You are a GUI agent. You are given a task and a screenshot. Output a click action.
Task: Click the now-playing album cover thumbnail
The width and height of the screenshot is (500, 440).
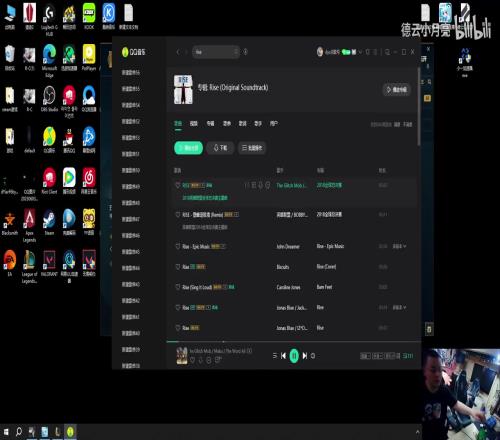click(x=182, y=355)
